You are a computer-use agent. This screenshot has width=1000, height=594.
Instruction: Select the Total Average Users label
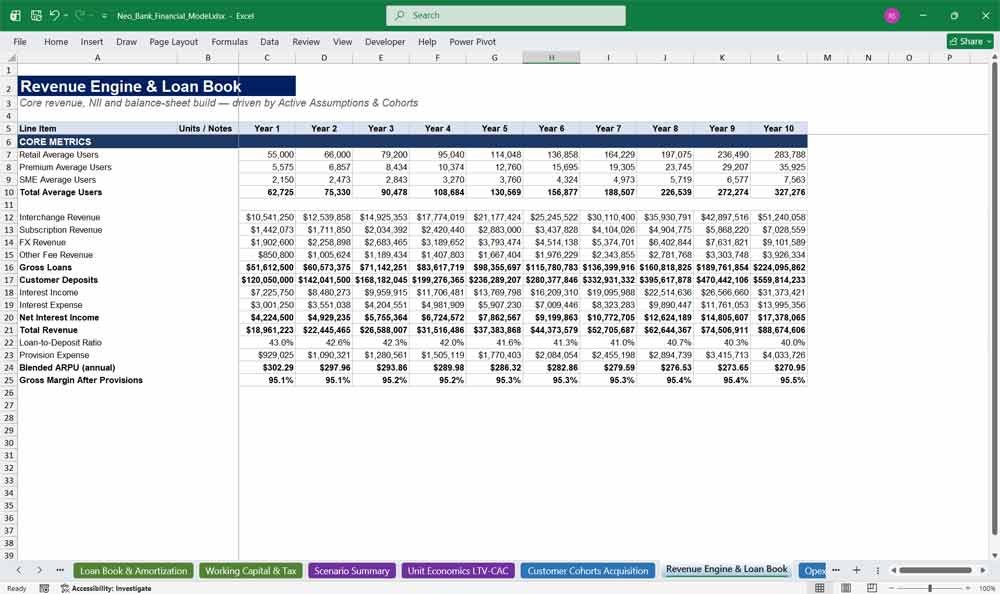(x=60, y=192)
